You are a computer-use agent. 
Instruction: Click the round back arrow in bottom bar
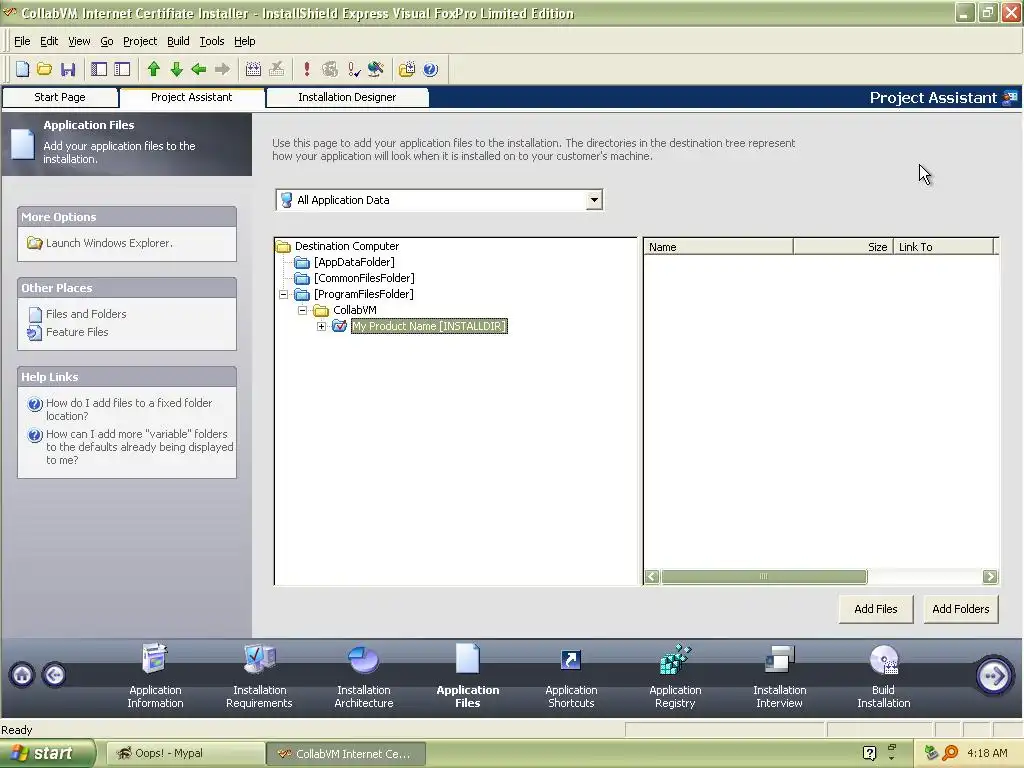(x=54, y=675)
